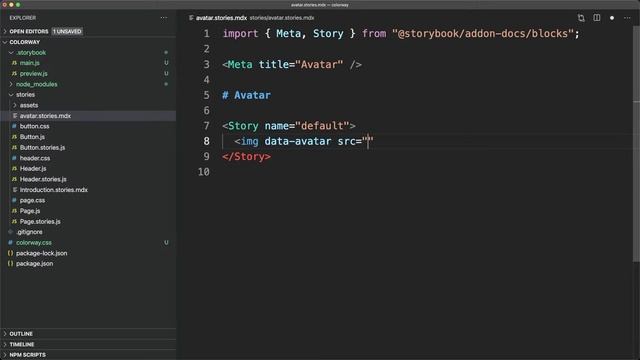
Task: Expand the Outline panel
Action: point(5,334)
